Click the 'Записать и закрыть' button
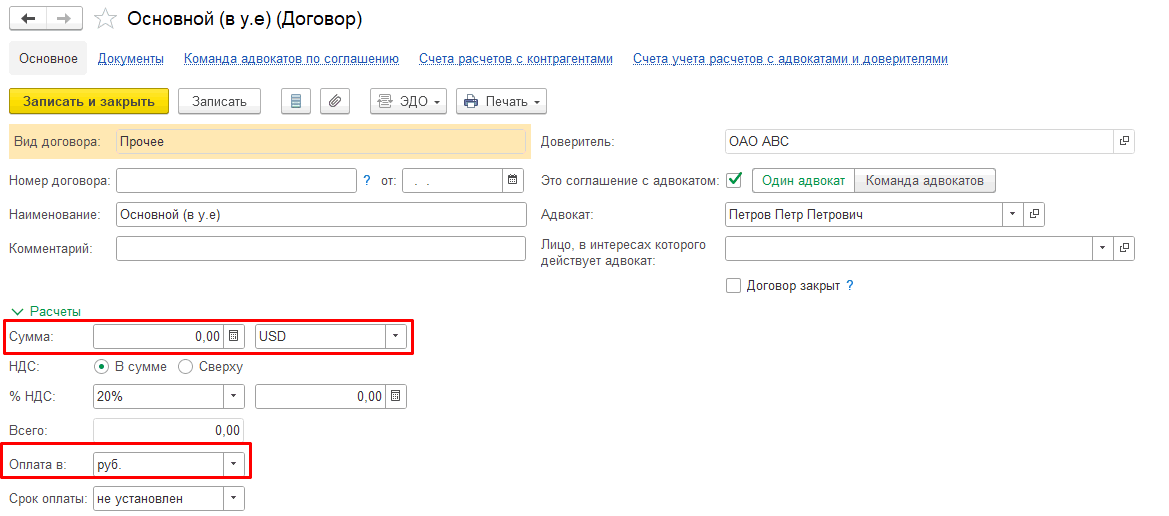1169x516 pixels. (89, 101)
